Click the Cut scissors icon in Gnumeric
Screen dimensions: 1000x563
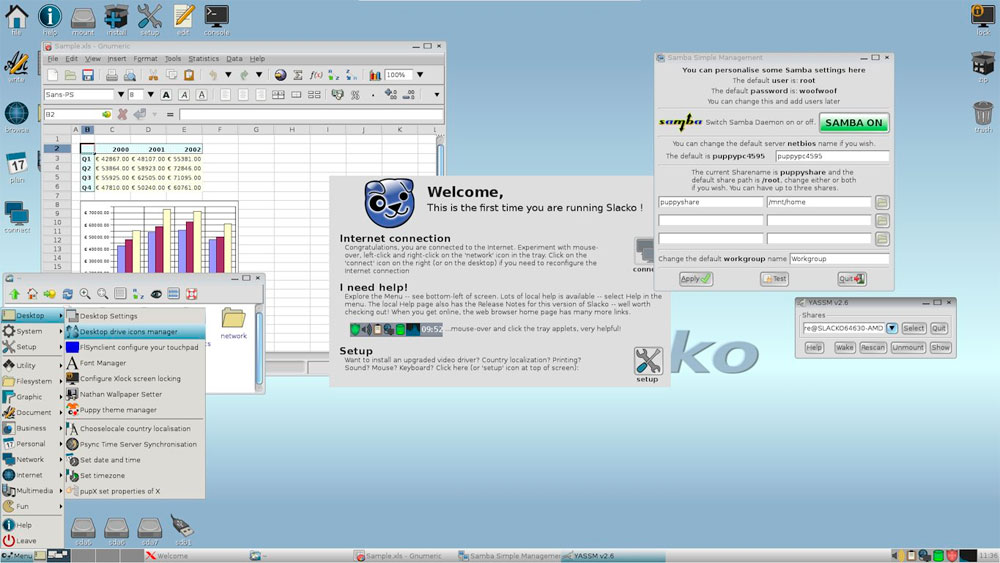[153, 75]
